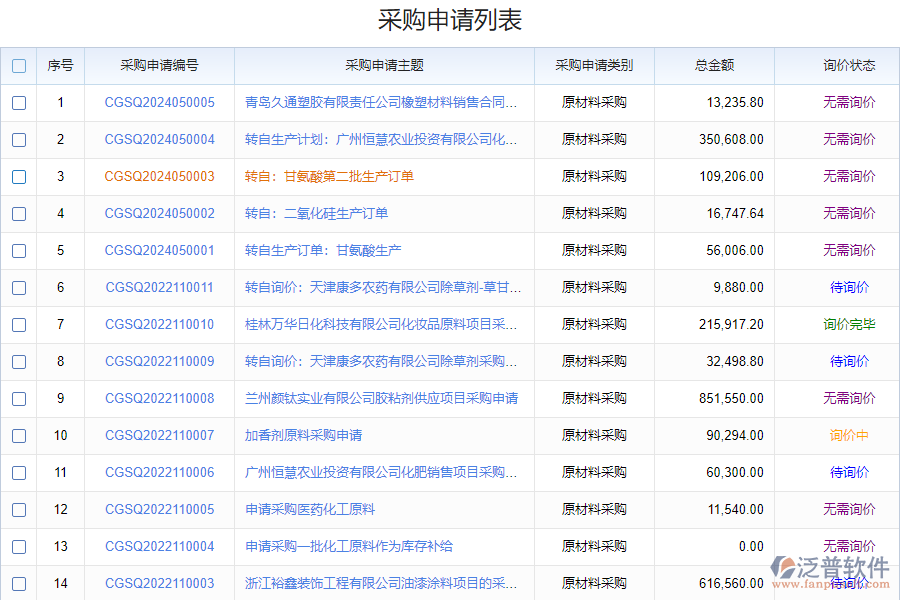Viewport: 900px width, 600px height.
Task: Open request number CGSQ2022110011
Action: (x=159, y=288)
